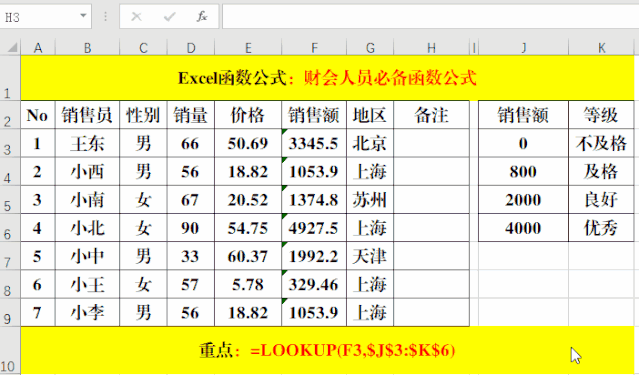
Task: Select column K header
Action: pyautogui.click(x=602, y=48)
